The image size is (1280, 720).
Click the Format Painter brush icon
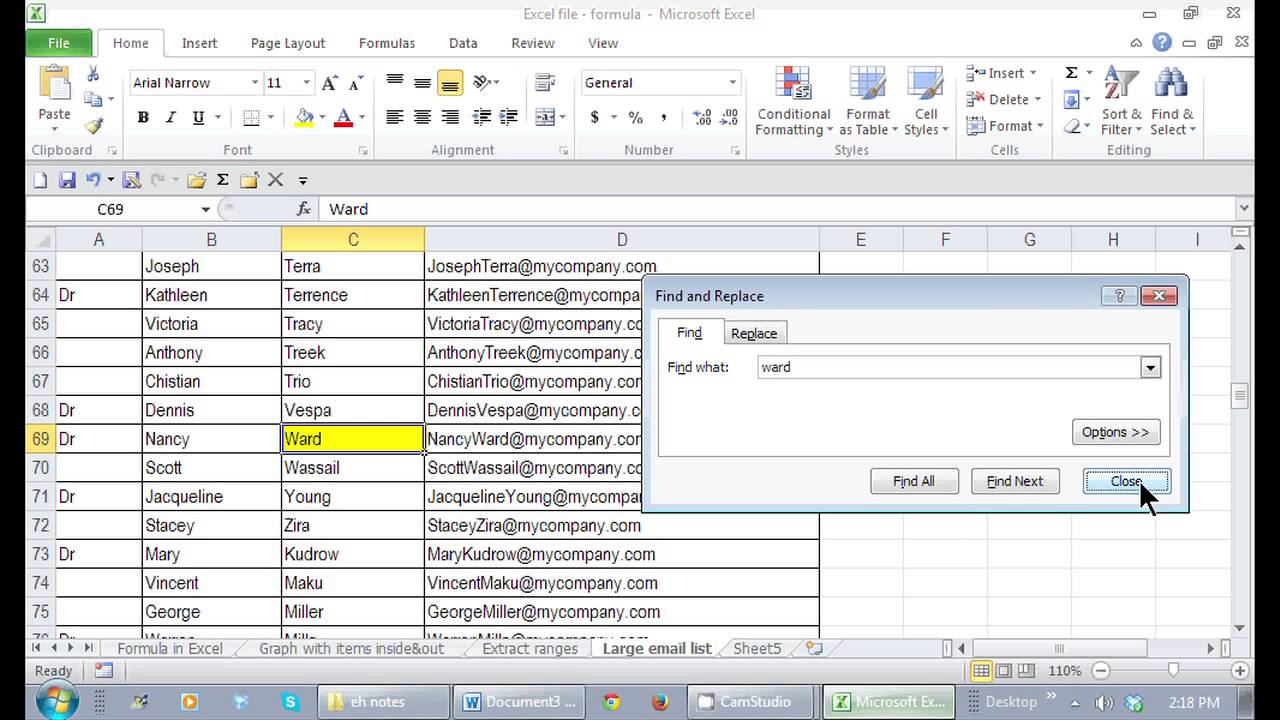coord(93,126)
